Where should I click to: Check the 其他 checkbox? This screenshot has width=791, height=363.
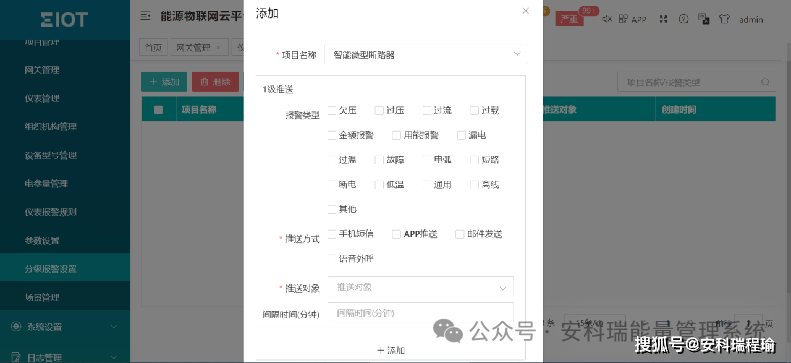(x=331, y=209)
